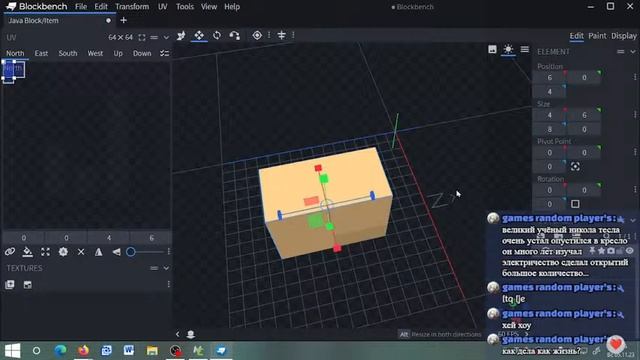Open the Pivot Point row three-dot options
Image resolution: width=640 pixels, height=360 pixels.
pyautogui.click(x=635, y=152)
